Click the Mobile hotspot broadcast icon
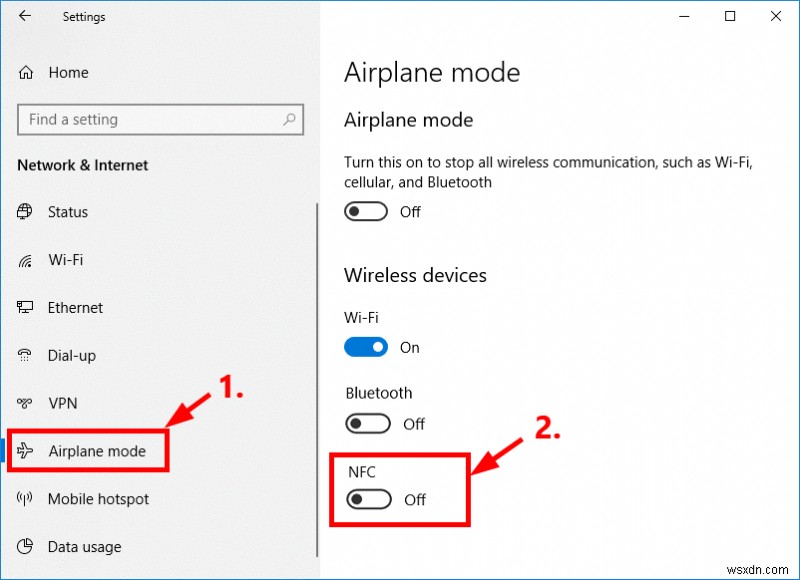This screenshot has width=800, height=580. [x=25, y=499]
